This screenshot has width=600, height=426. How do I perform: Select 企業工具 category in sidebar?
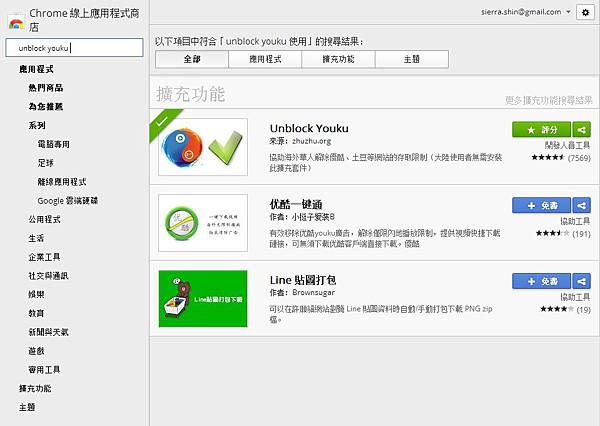[44, 257]
